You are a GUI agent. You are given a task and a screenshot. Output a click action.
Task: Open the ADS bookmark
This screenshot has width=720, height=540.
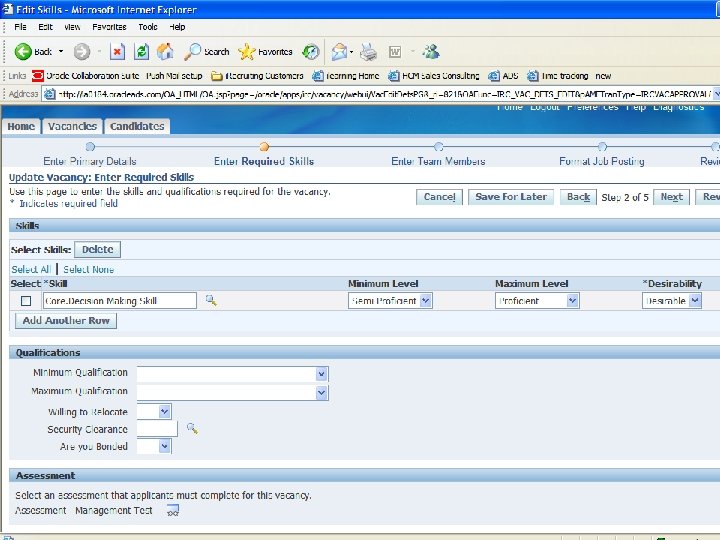(x=503, y=76)
